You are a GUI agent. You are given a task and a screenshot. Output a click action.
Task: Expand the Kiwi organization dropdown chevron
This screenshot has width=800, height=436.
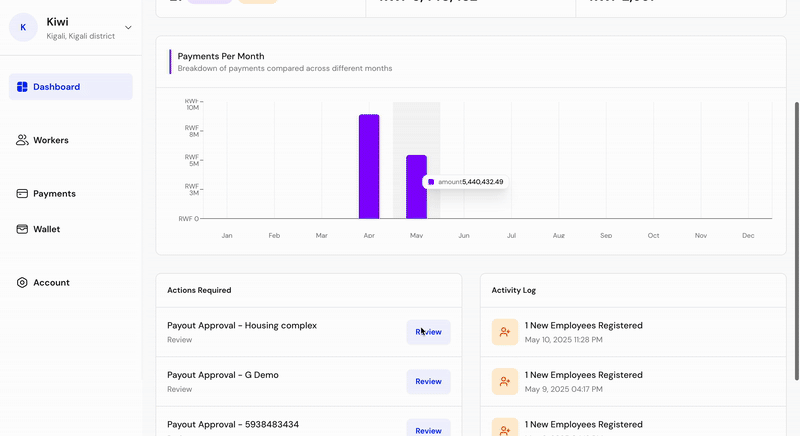pos(128,28)
